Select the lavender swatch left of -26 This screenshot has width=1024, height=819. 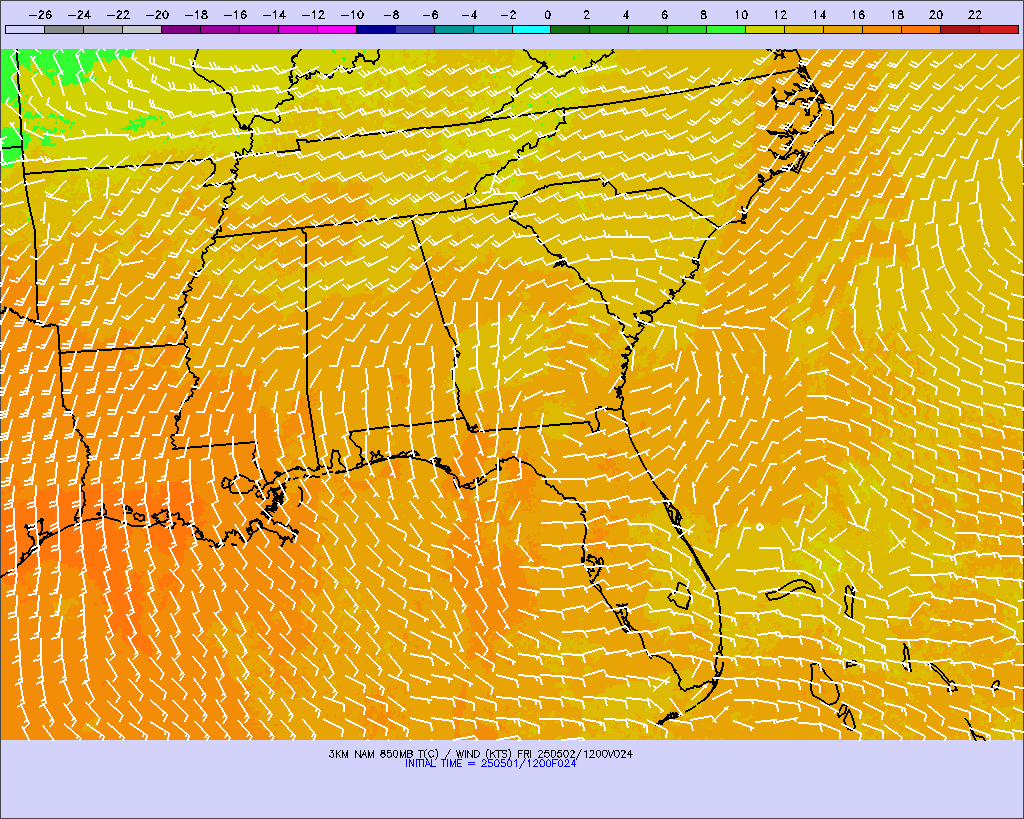click(25, 29)
